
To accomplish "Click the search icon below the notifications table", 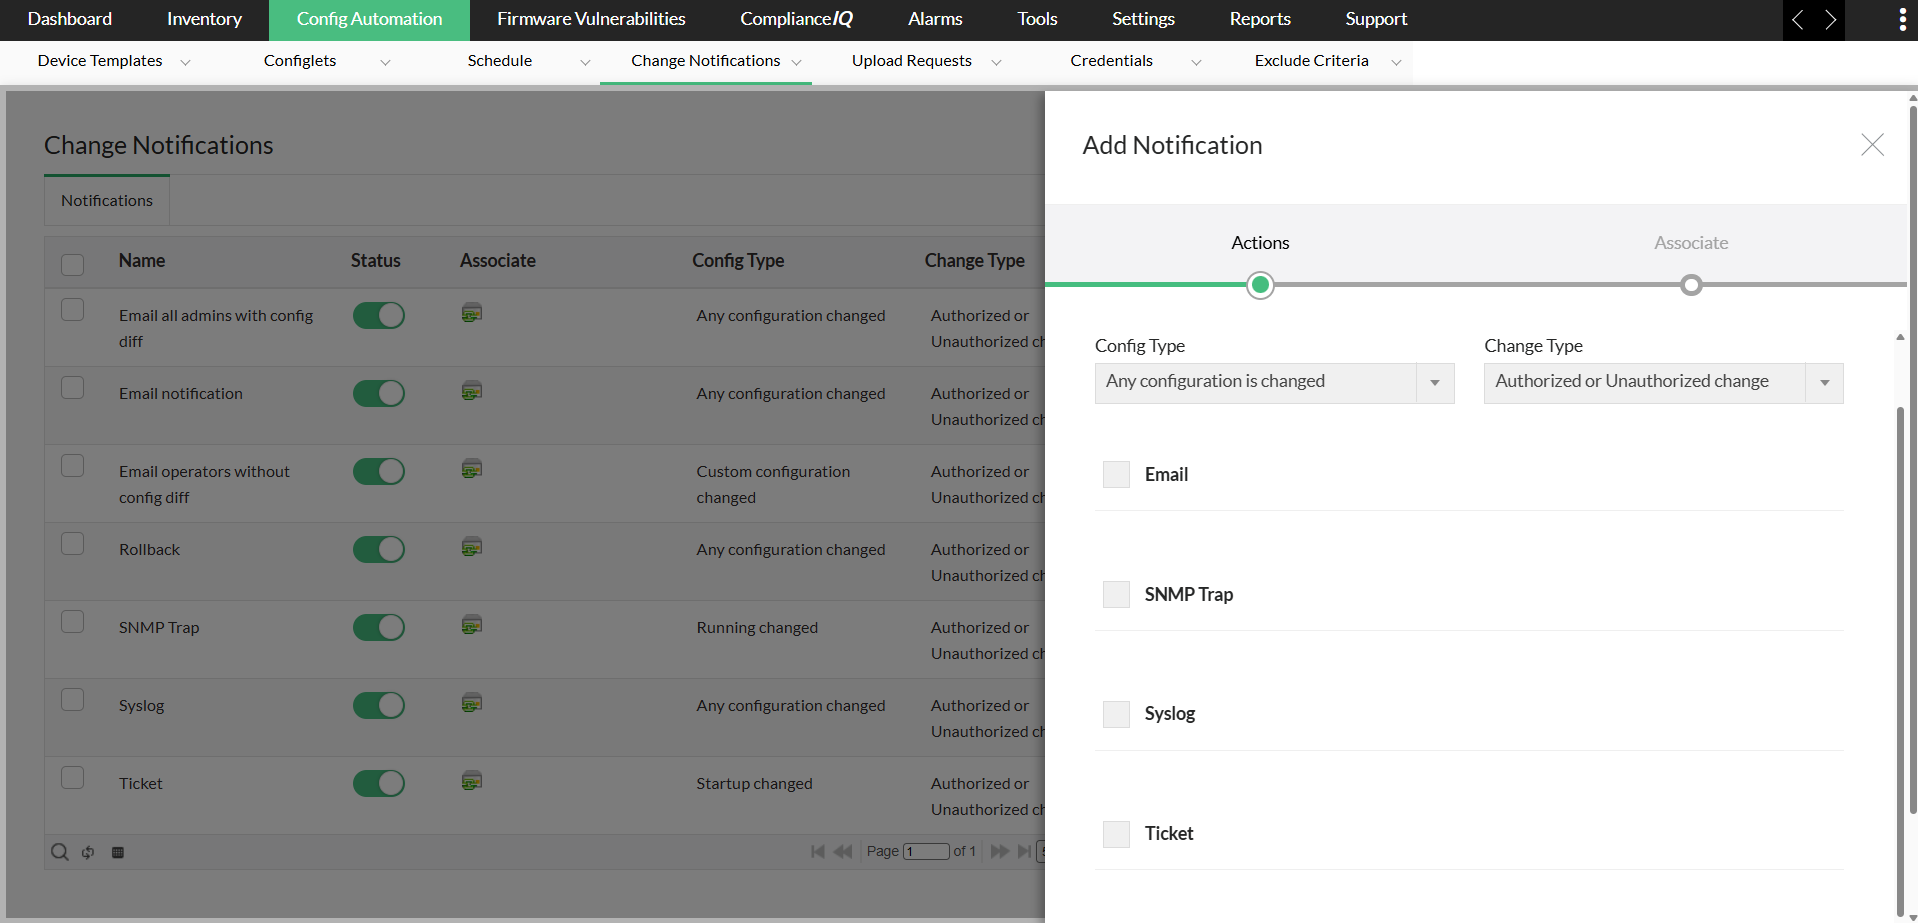I will 60,852.
